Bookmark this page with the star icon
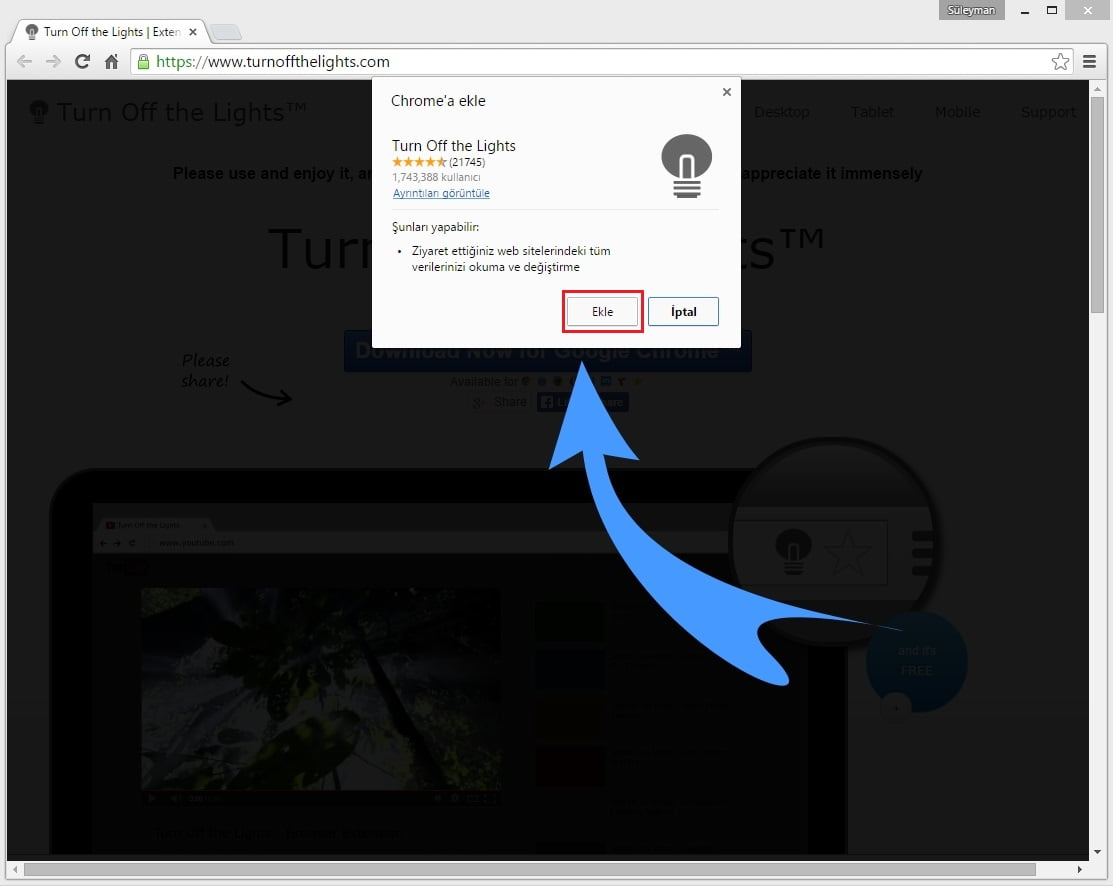Image resolution: width=1113 pixels, height=886 pixels. [1060, 62]
